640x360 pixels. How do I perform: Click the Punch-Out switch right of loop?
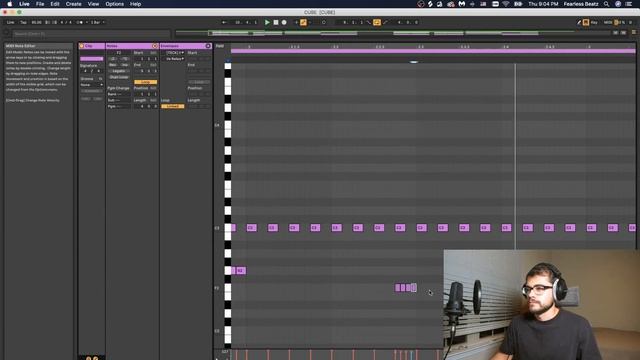tap(385, 22)
